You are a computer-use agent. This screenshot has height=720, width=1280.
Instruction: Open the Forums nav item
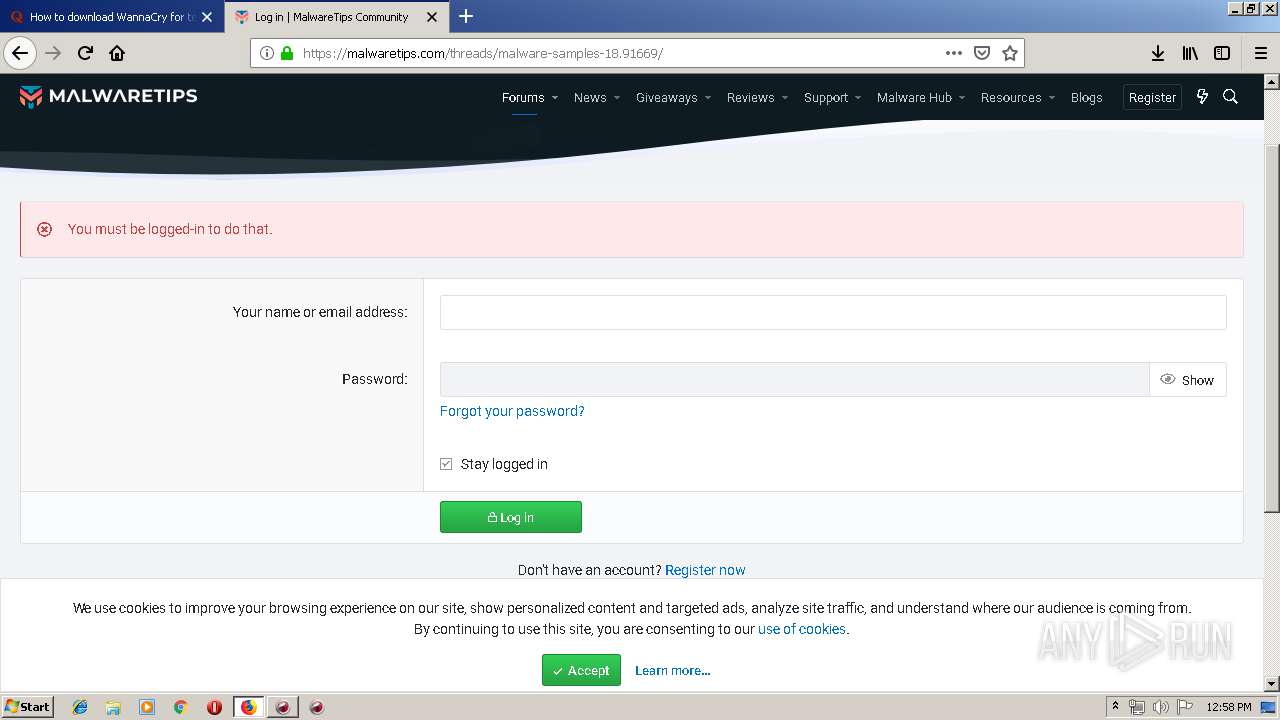tap(523, 97)
